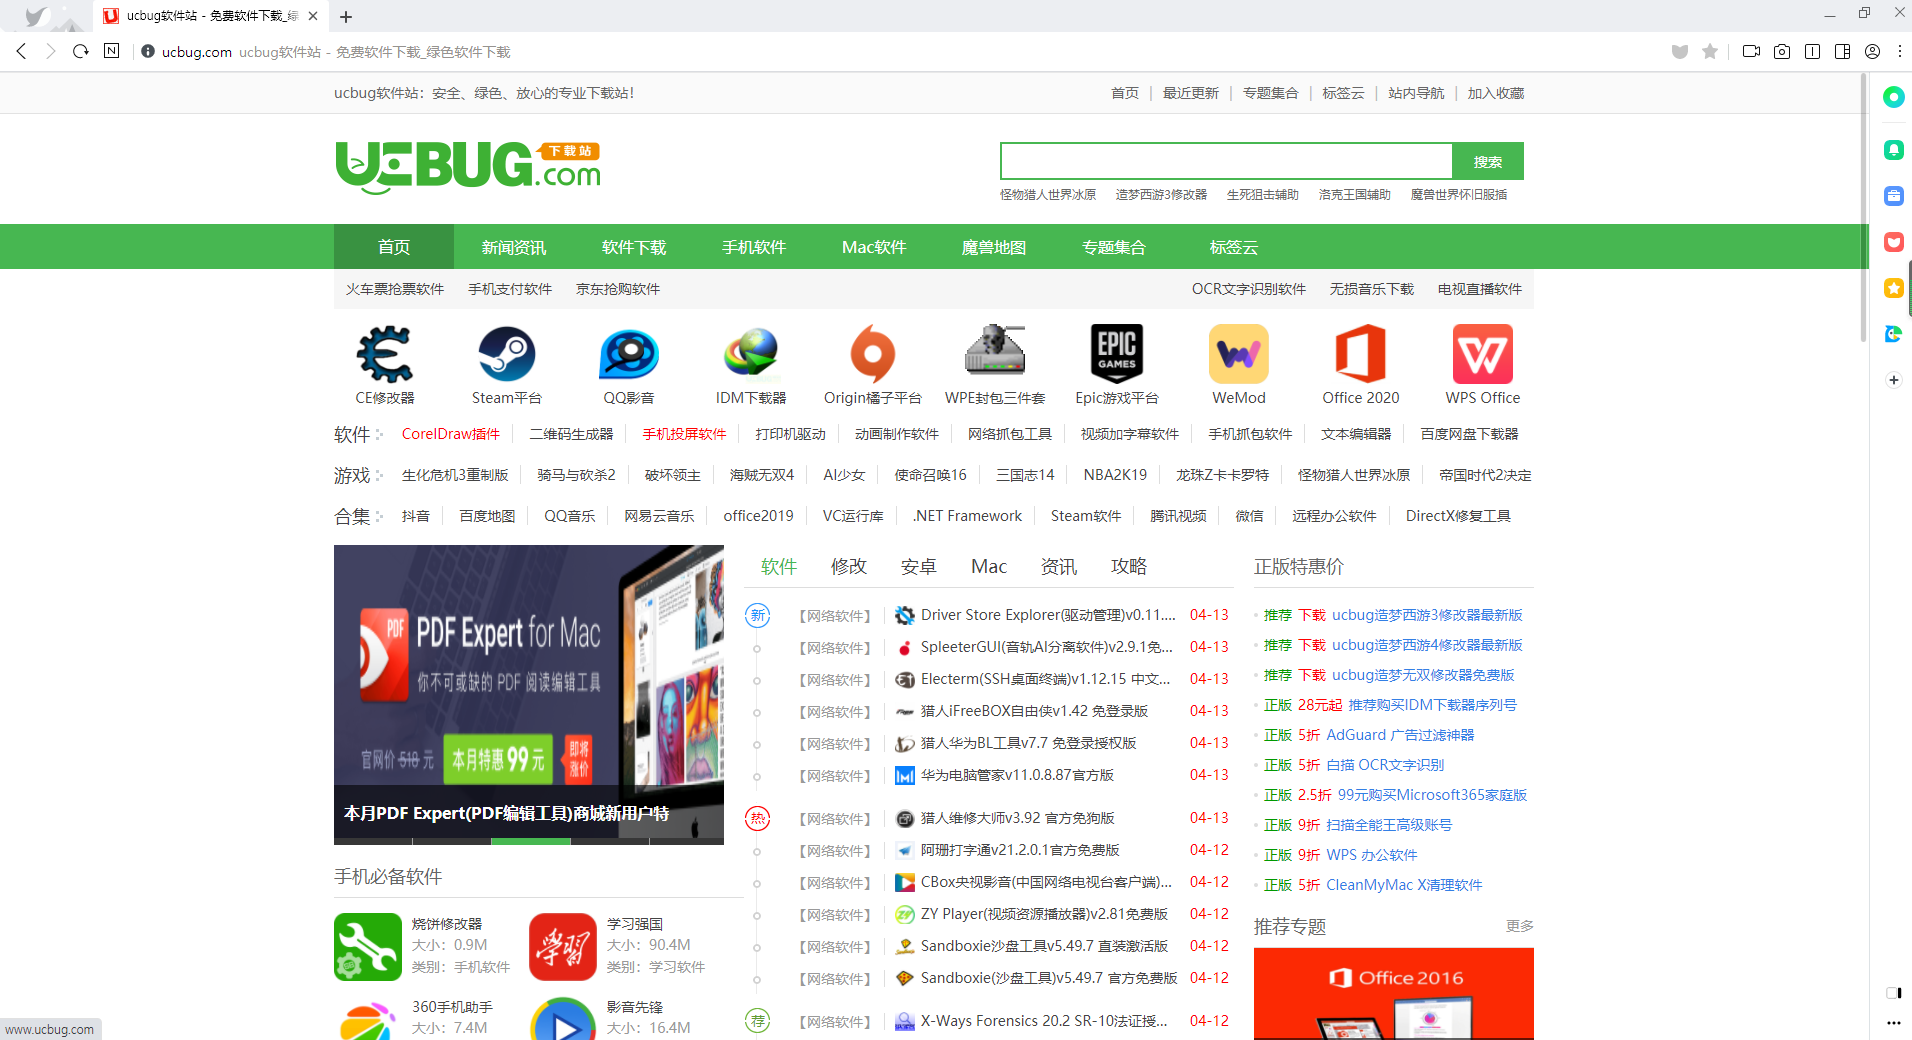The width and height of the screenshot is (1912, 1040).
Task: Reload the page with refresh icon
Action: 81,51
